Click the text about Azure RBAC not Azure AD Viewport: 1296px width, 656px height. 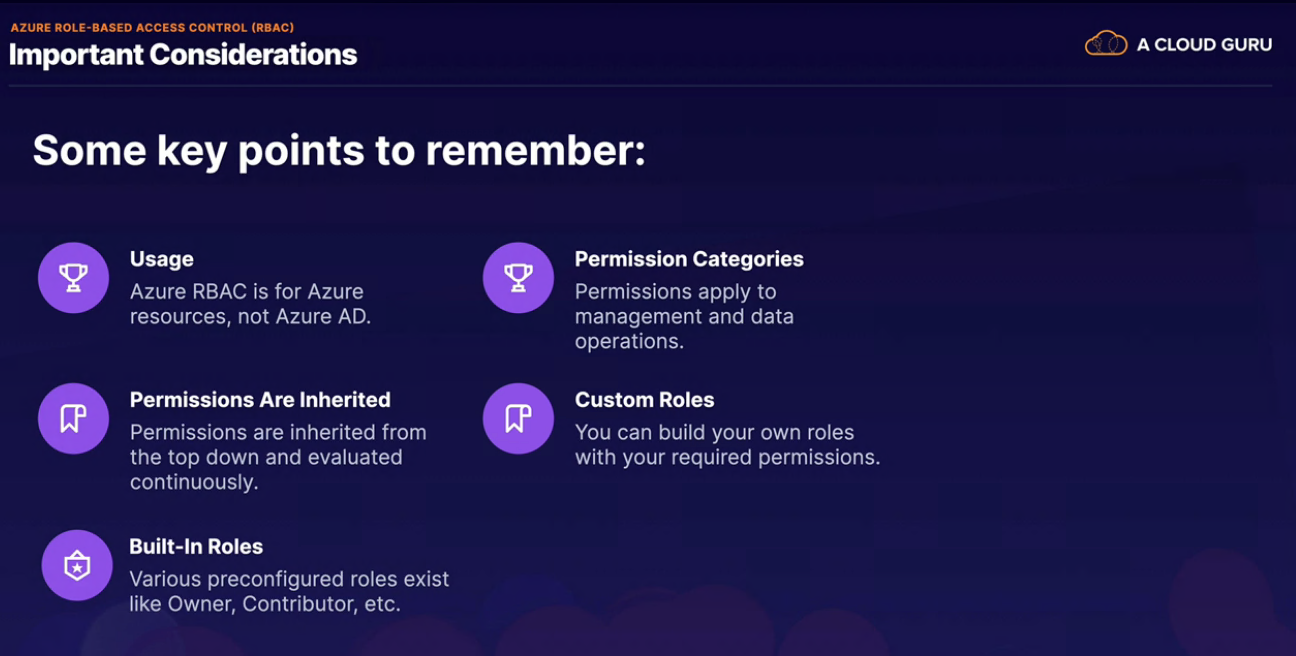pyautogui.click(x=250, y=305)
